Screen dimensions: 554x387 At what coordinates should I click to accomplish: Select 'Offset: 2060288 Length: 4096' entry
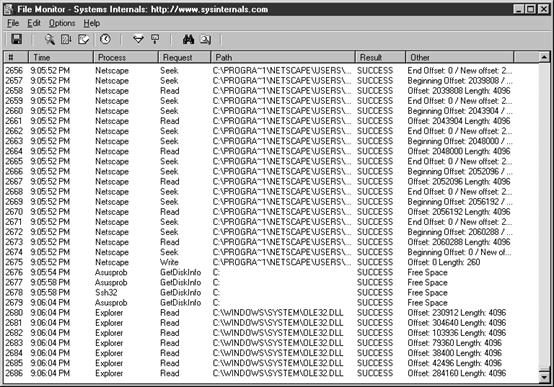(459, 242)
